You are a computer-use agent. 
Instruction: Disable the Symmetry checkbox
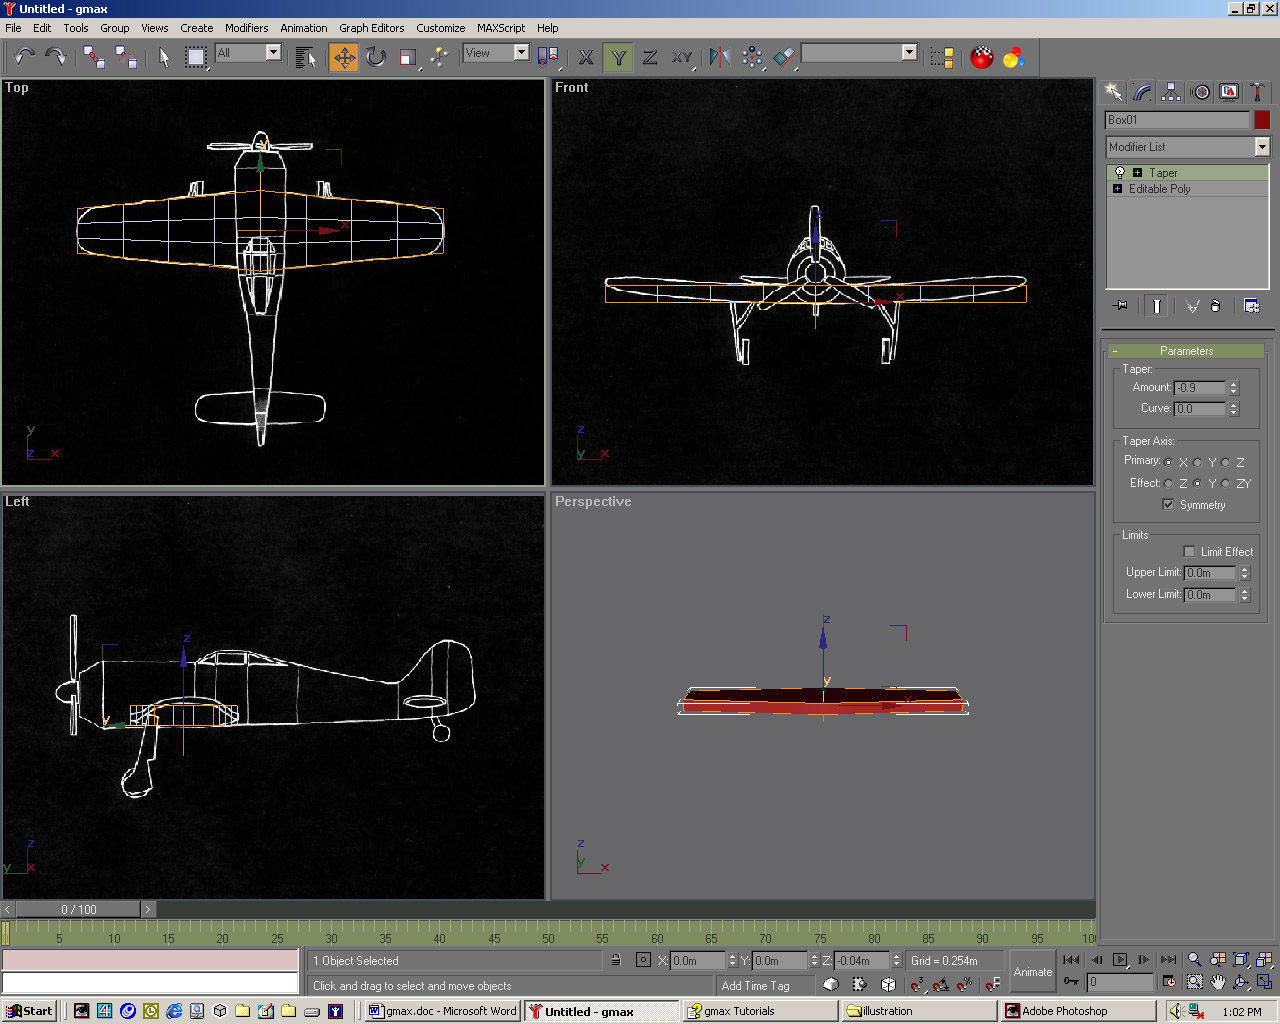coord(1168,505)
